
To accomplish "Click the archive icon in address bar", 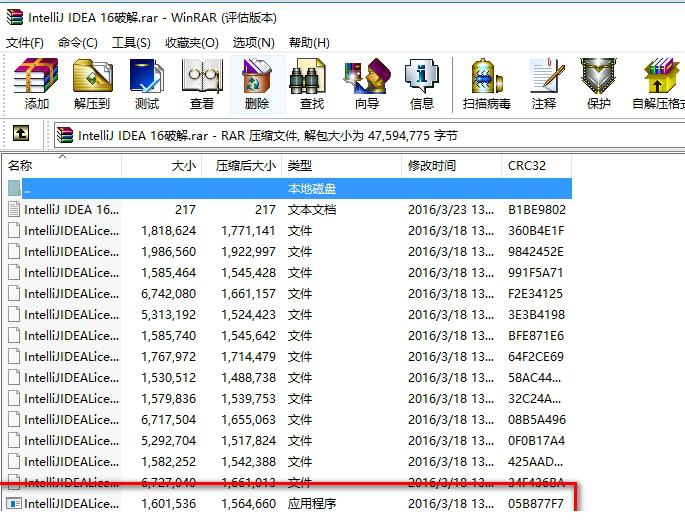I will (65, 135).
